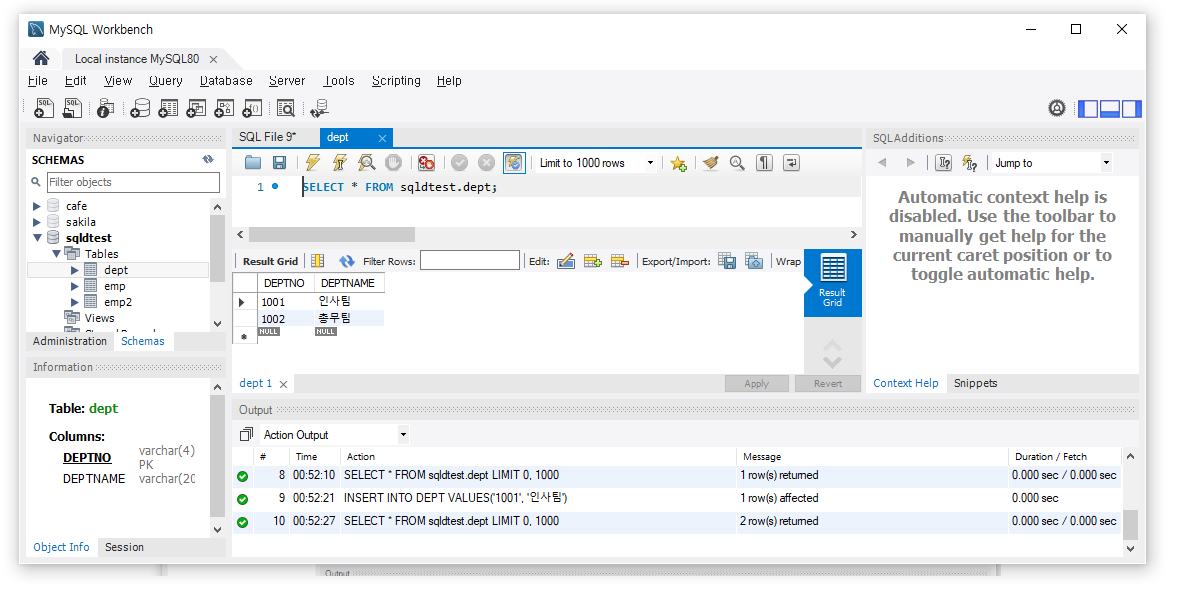Create a new view icon
Image resolution: width=1181 pixels, height=590 pixels.
tap(196, 109)
